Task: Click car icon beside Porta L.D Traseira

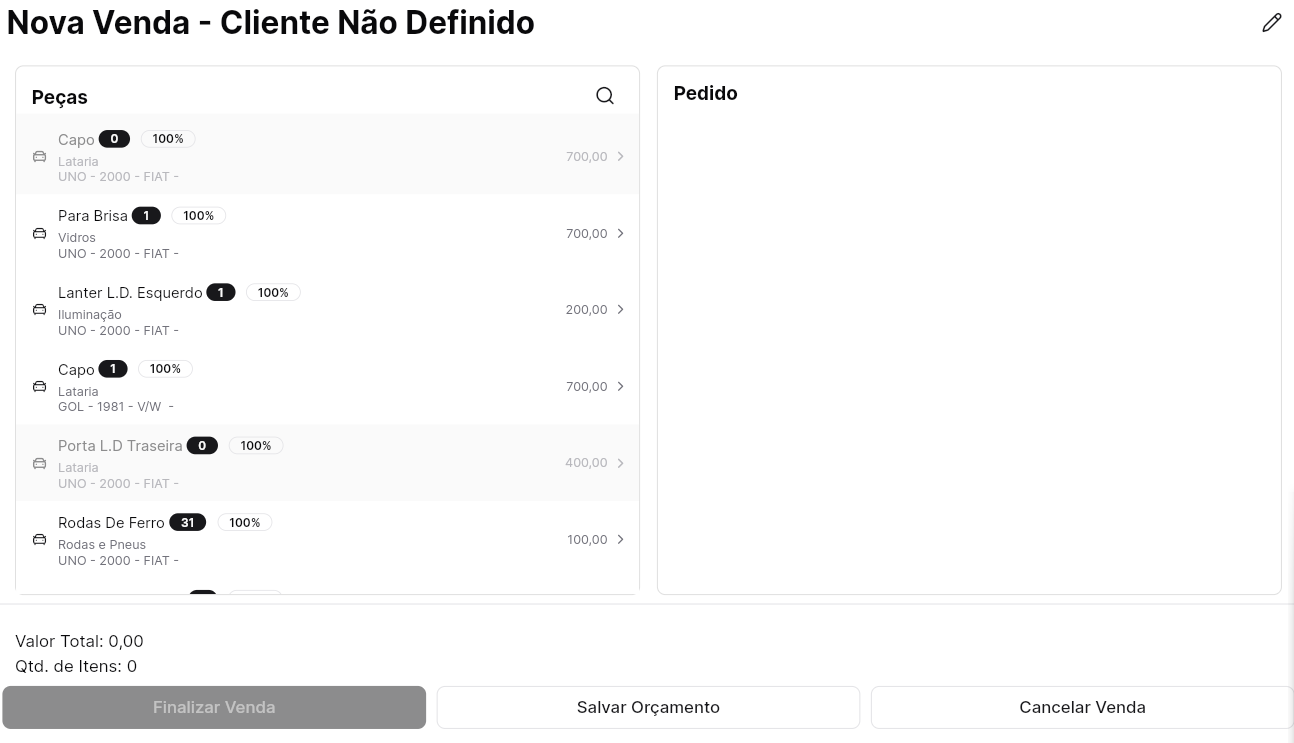Action: point(39,463)
